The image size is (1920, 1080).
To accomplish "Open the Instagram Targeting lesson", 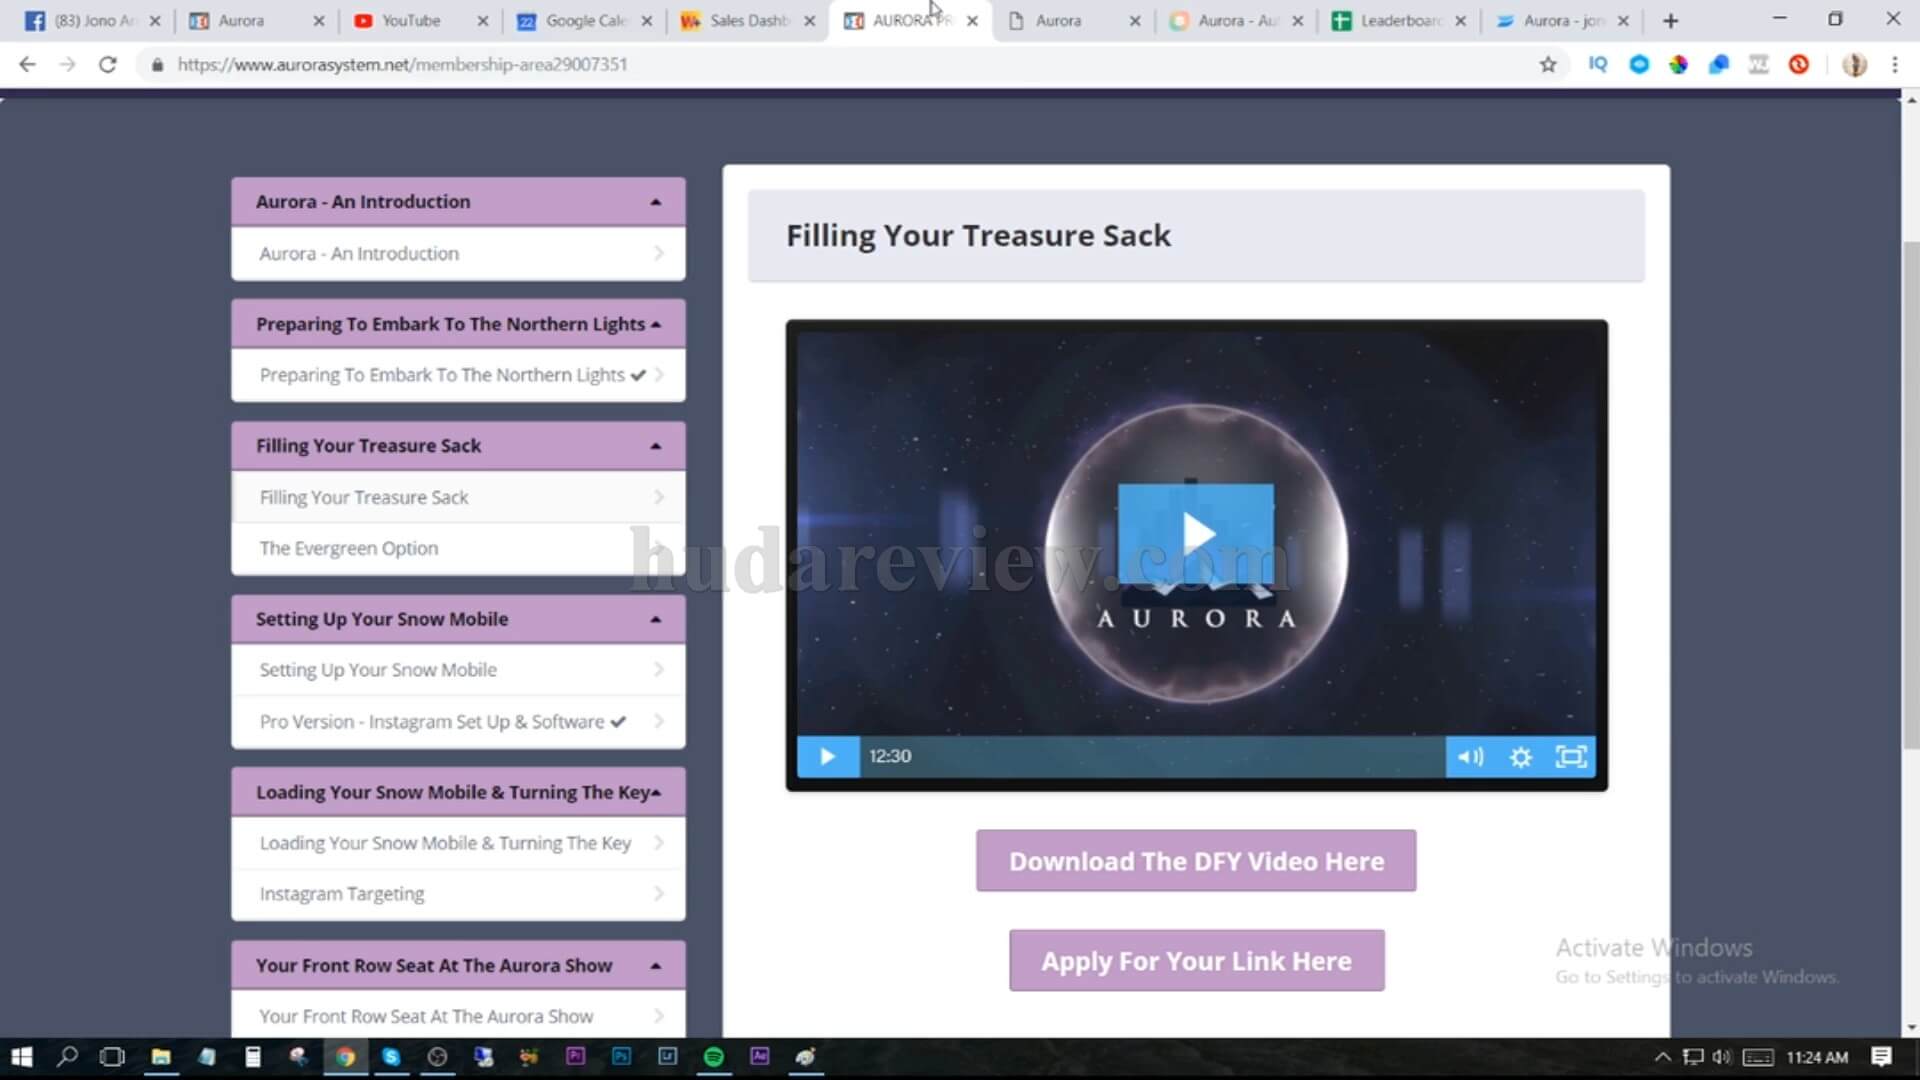I will tap(458, 894).
